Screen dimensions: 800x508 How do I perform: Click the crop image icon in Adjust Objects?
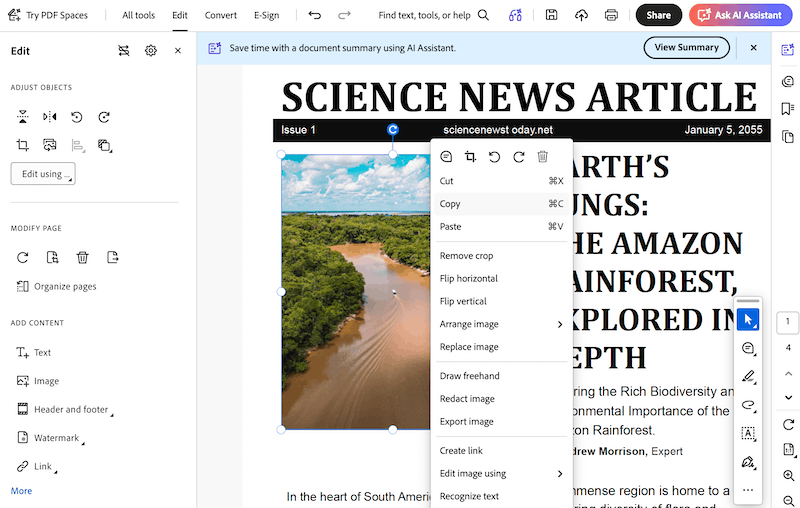(23, 145)
